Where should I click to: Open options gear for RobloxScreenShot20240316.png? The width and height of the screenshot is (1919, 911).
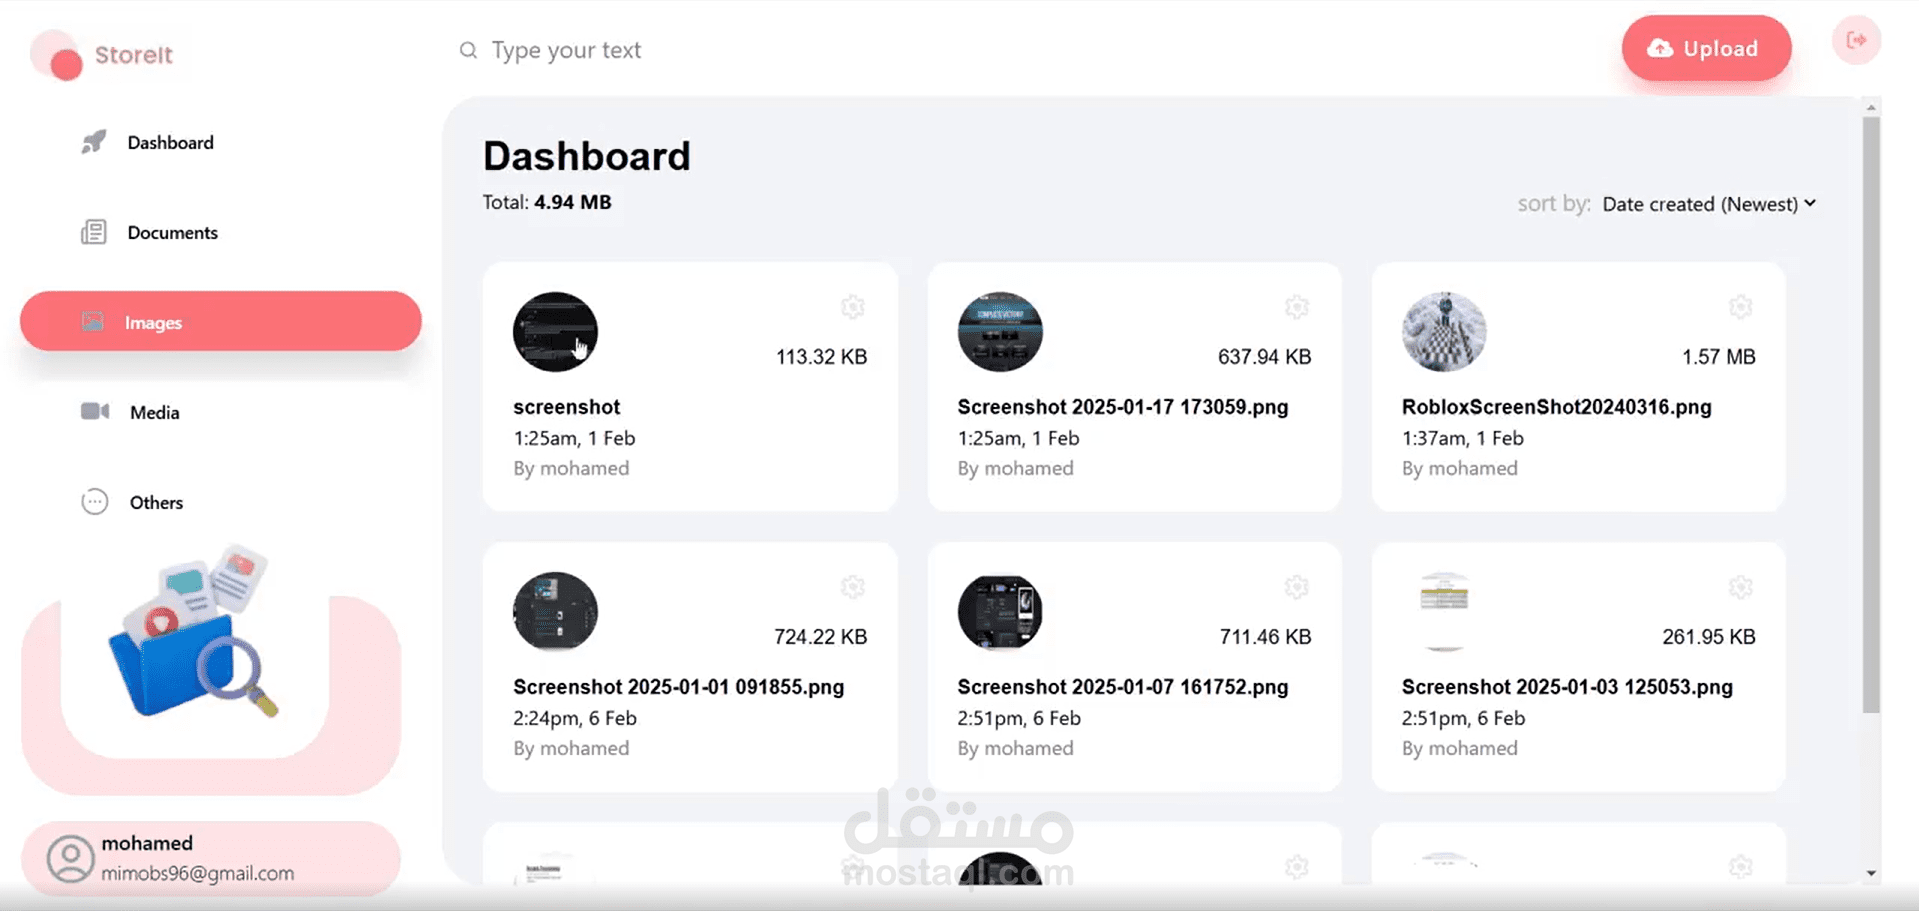[x=1740, y=307]
